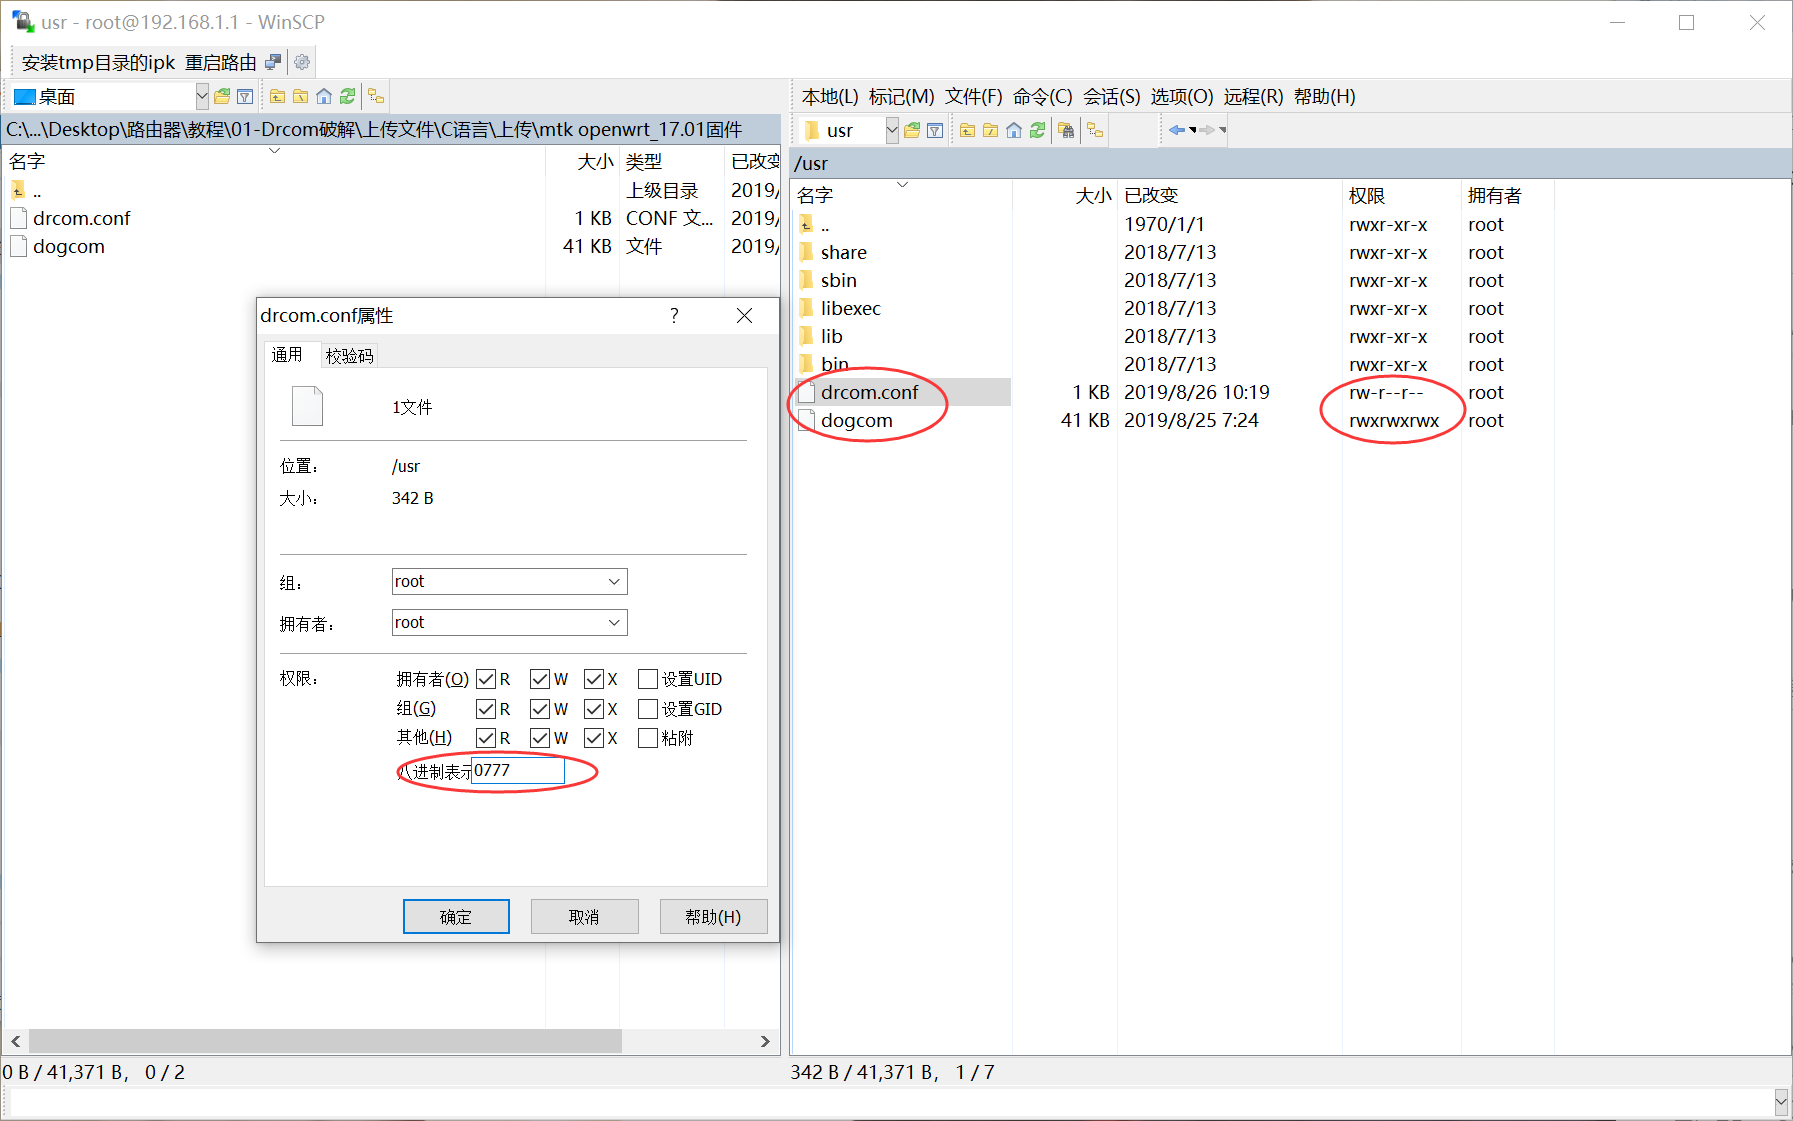Open the usr remote directory dropdown
The image size is (1793, 1121).
click(x=892, y=130)
